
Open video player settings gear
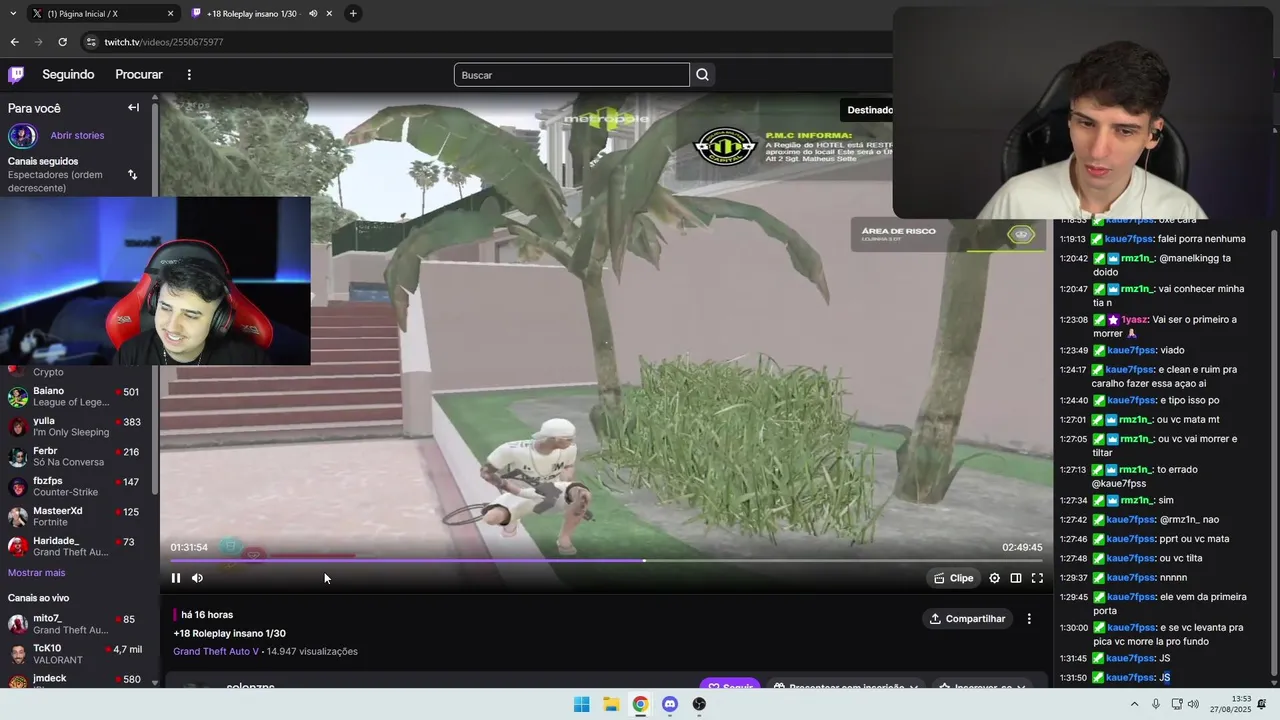click(994, 578)
